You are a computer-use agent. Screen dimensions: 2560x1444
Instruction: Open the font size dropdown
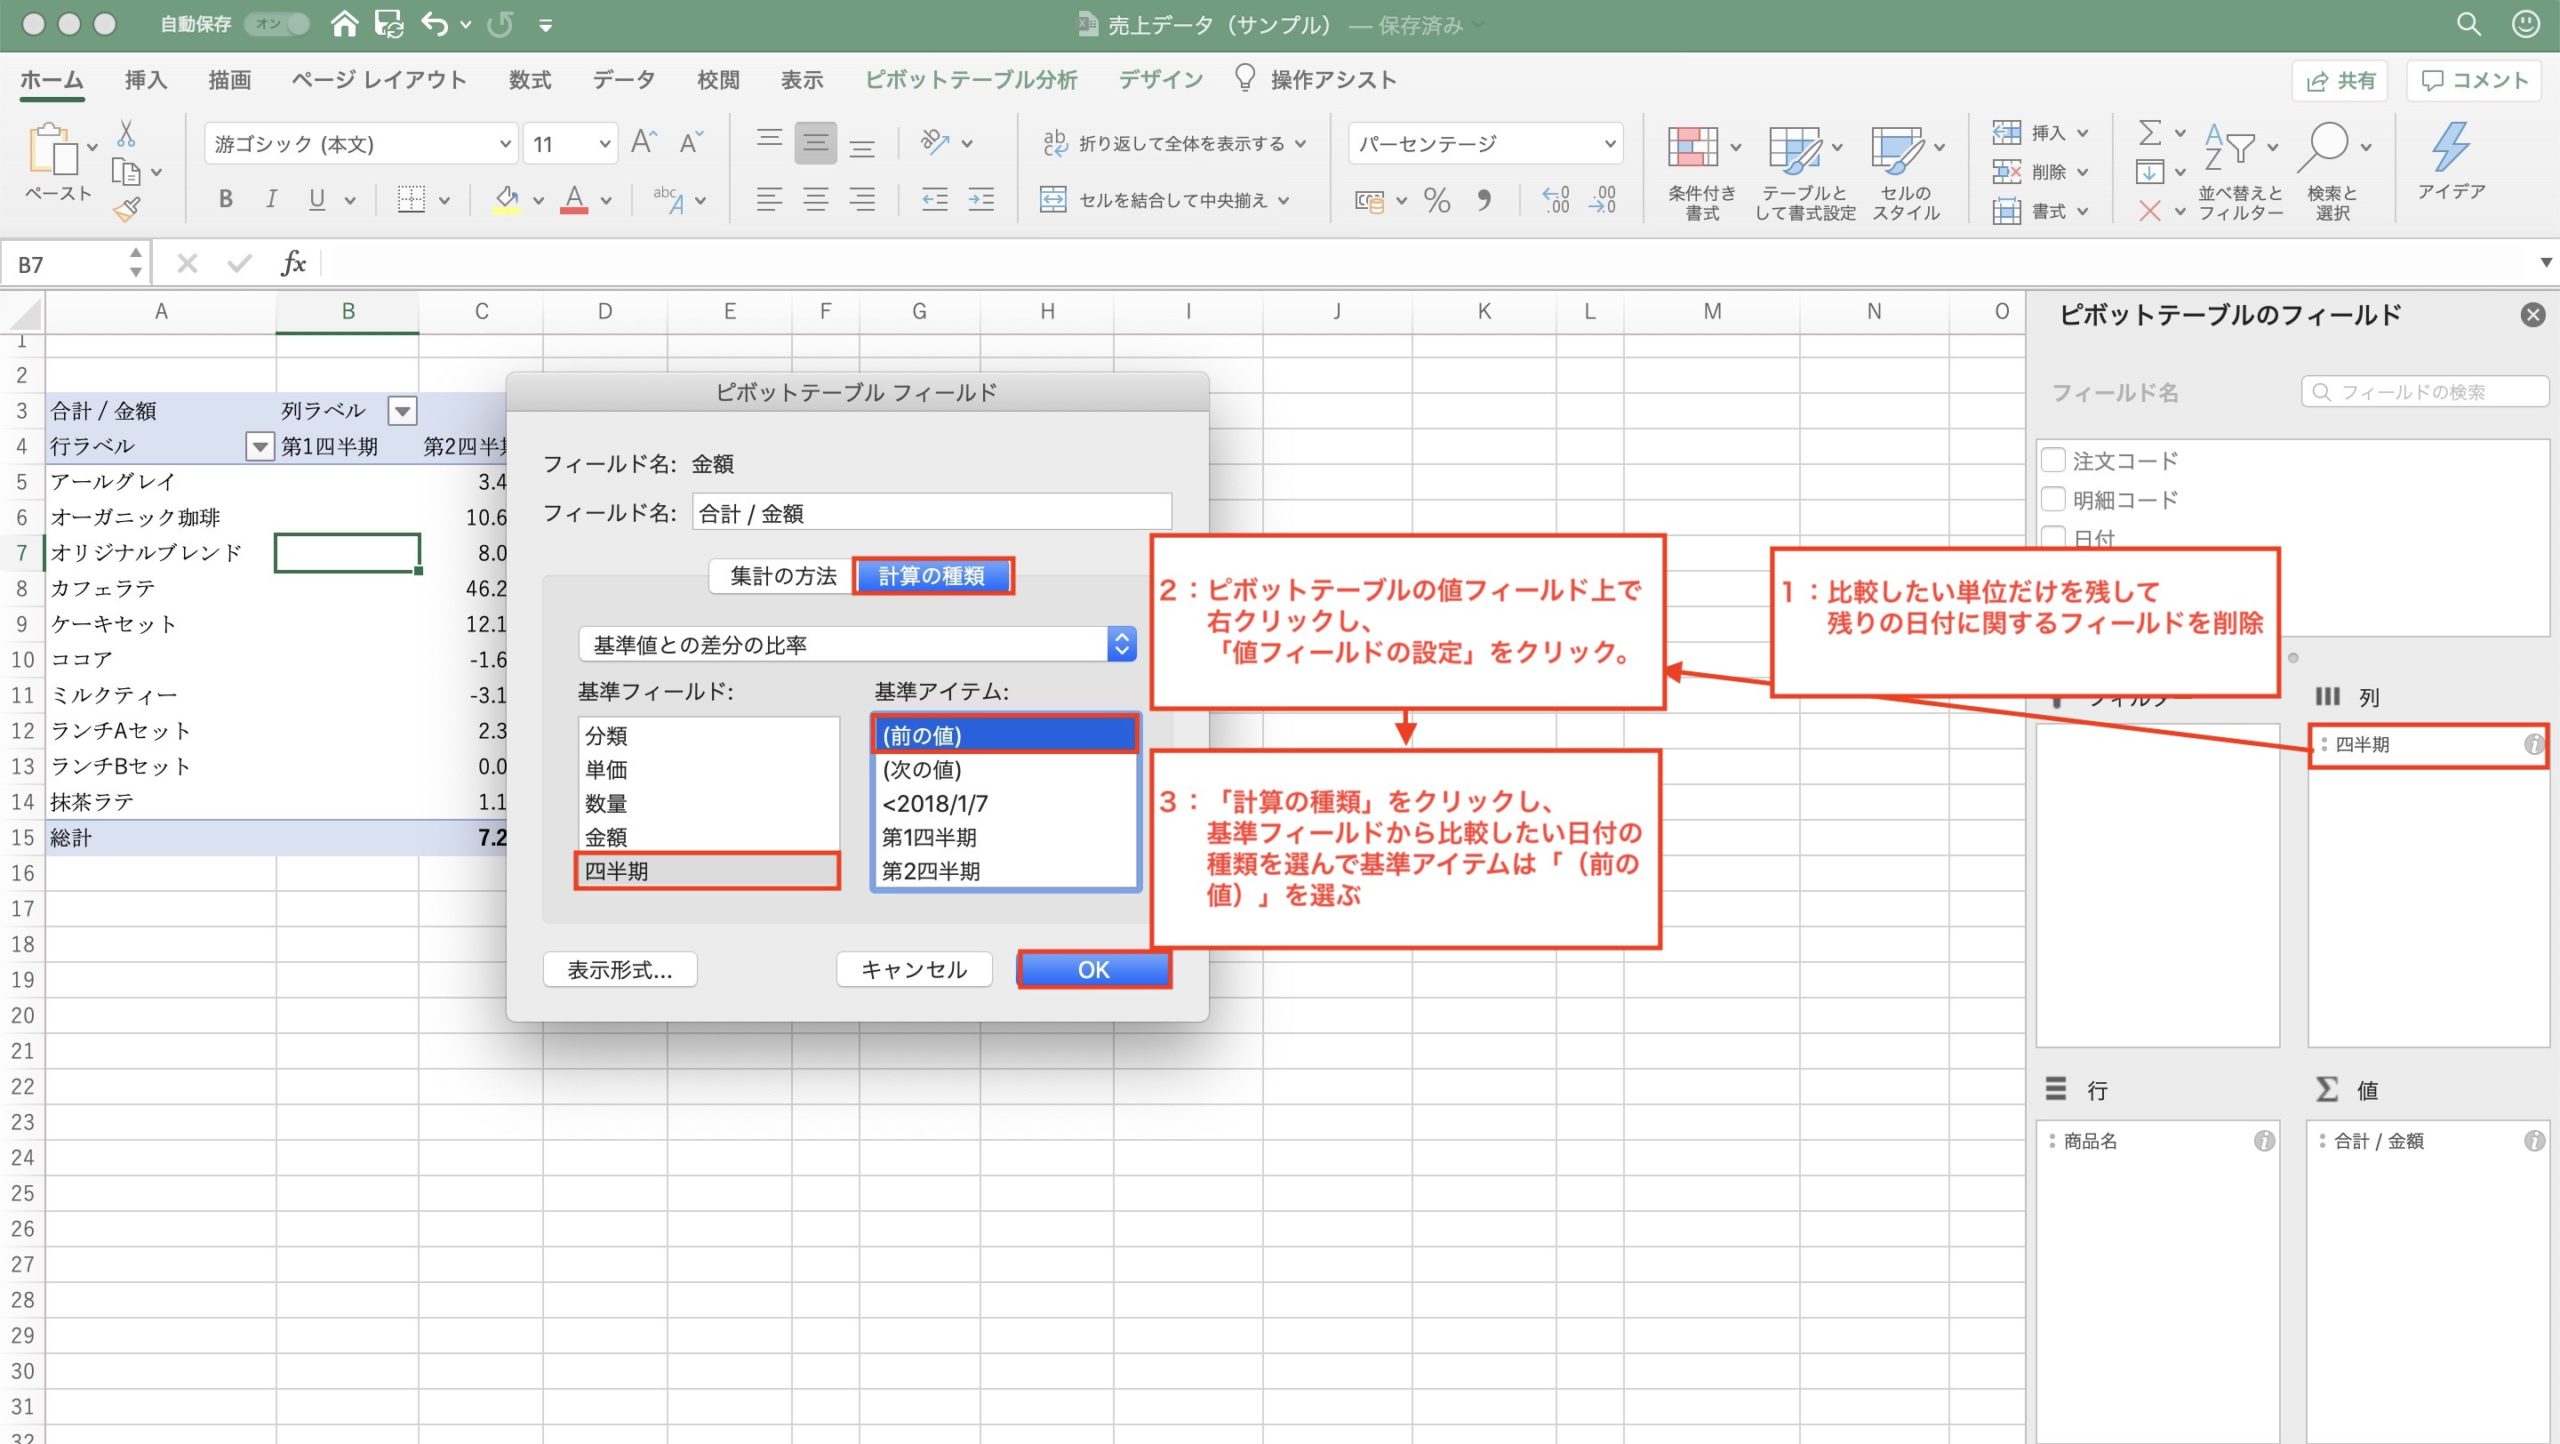tap(604, 144)
